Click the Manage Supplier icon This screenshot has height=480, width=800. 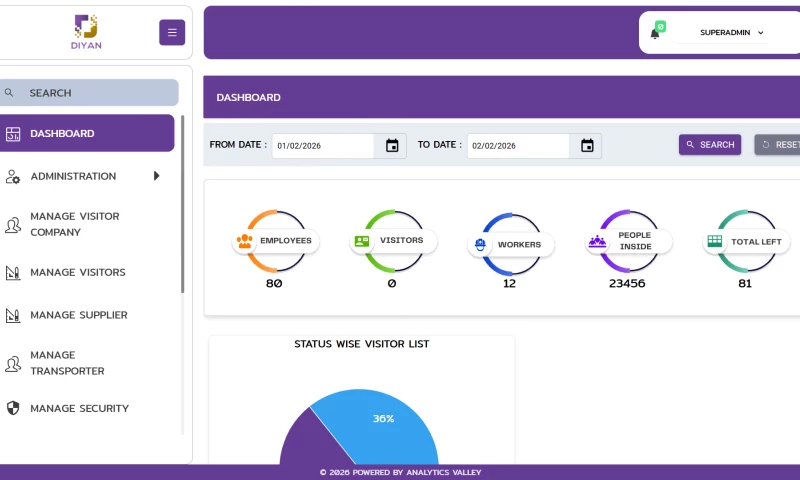coord(13,316)
